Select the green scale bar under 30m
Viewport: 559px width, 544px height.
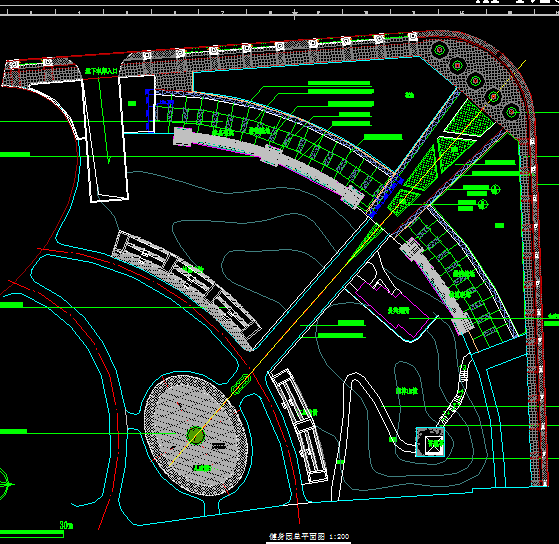32,534
